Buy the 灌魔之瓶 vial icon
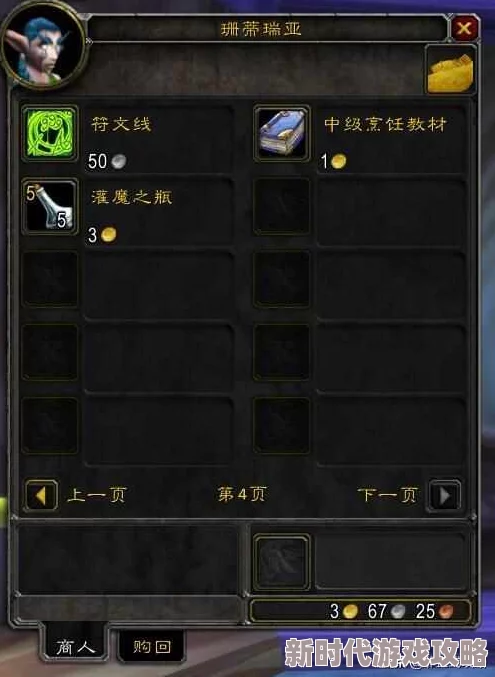The image size is (495, 677). 50,207
